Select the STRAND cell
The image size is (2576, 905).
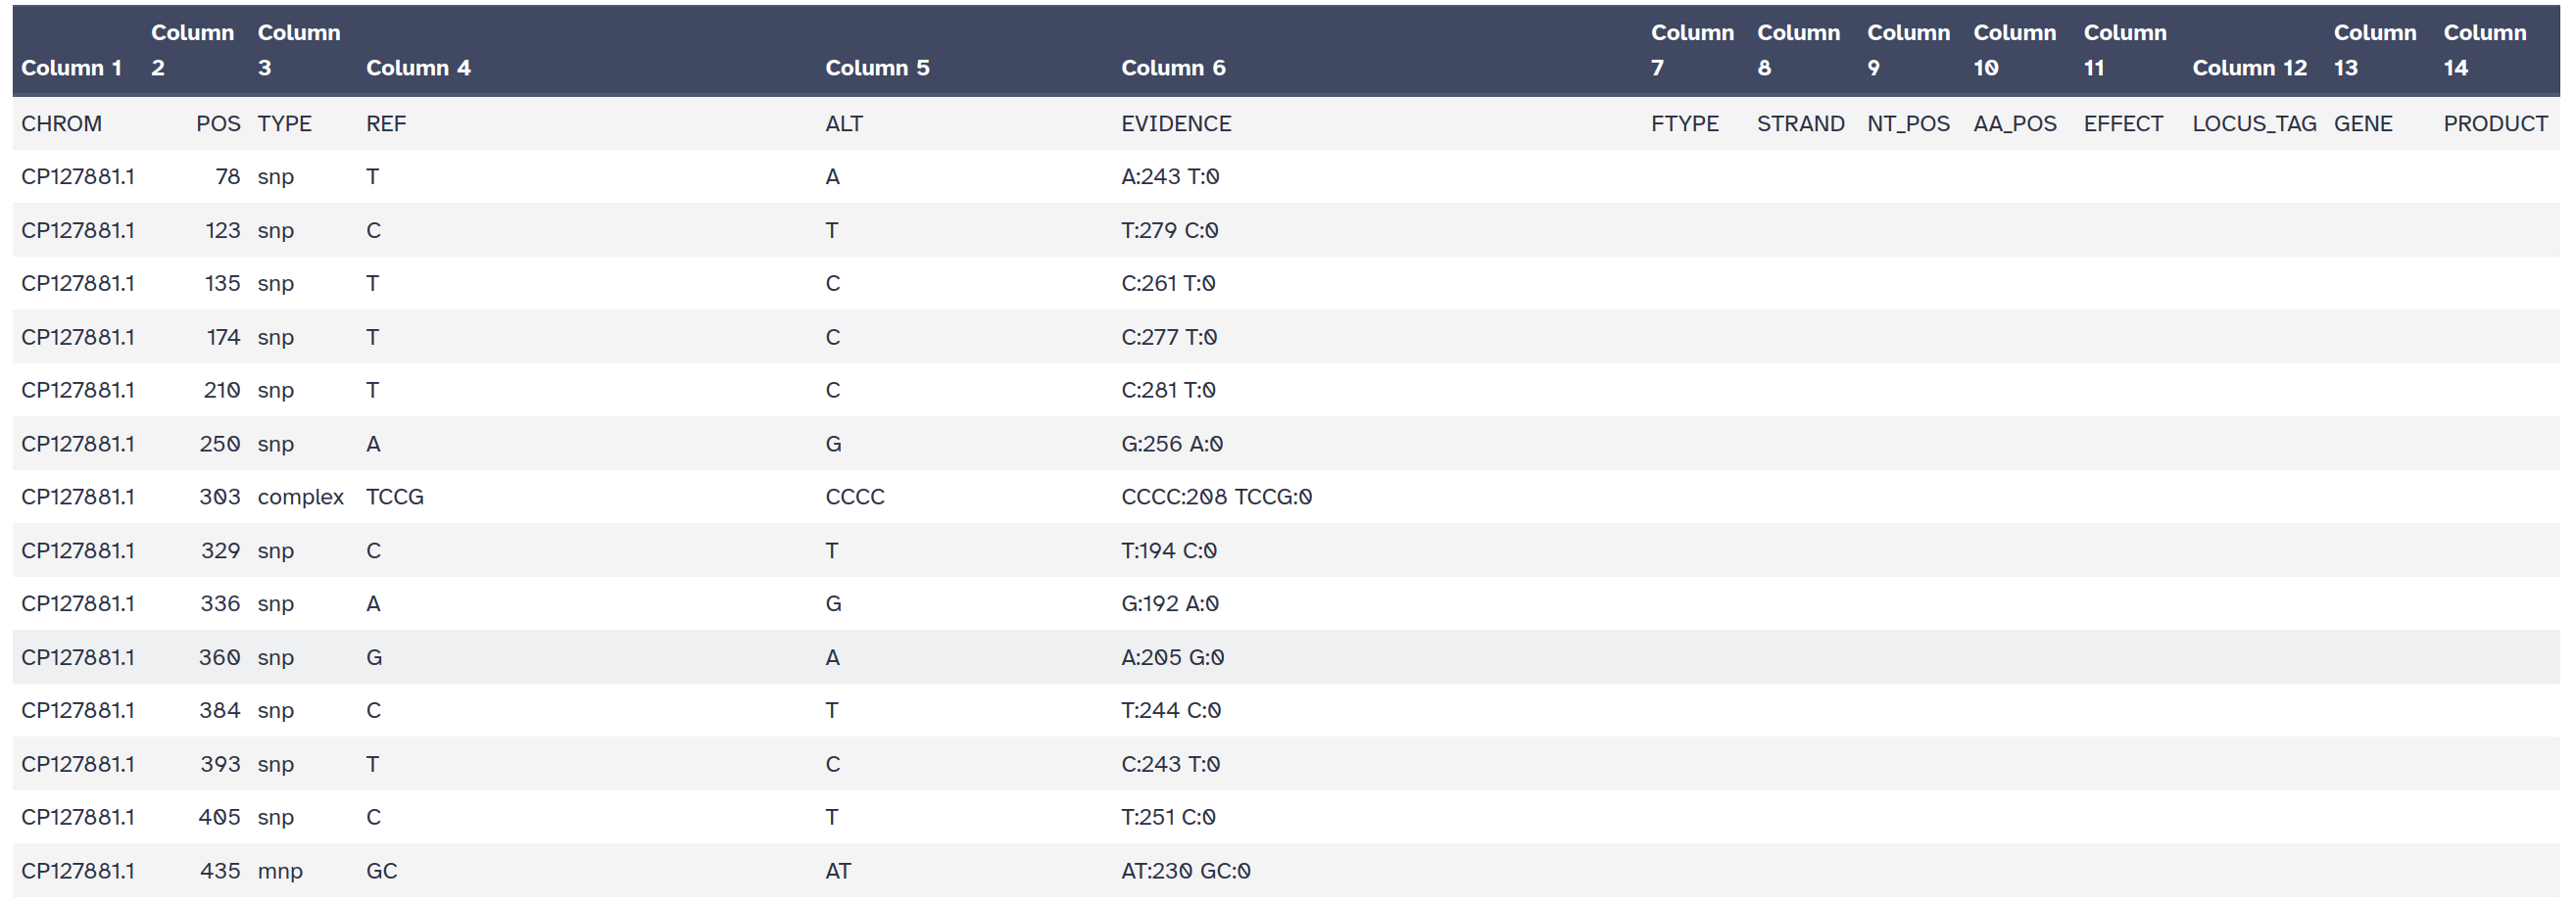[x=1800, y=124]
